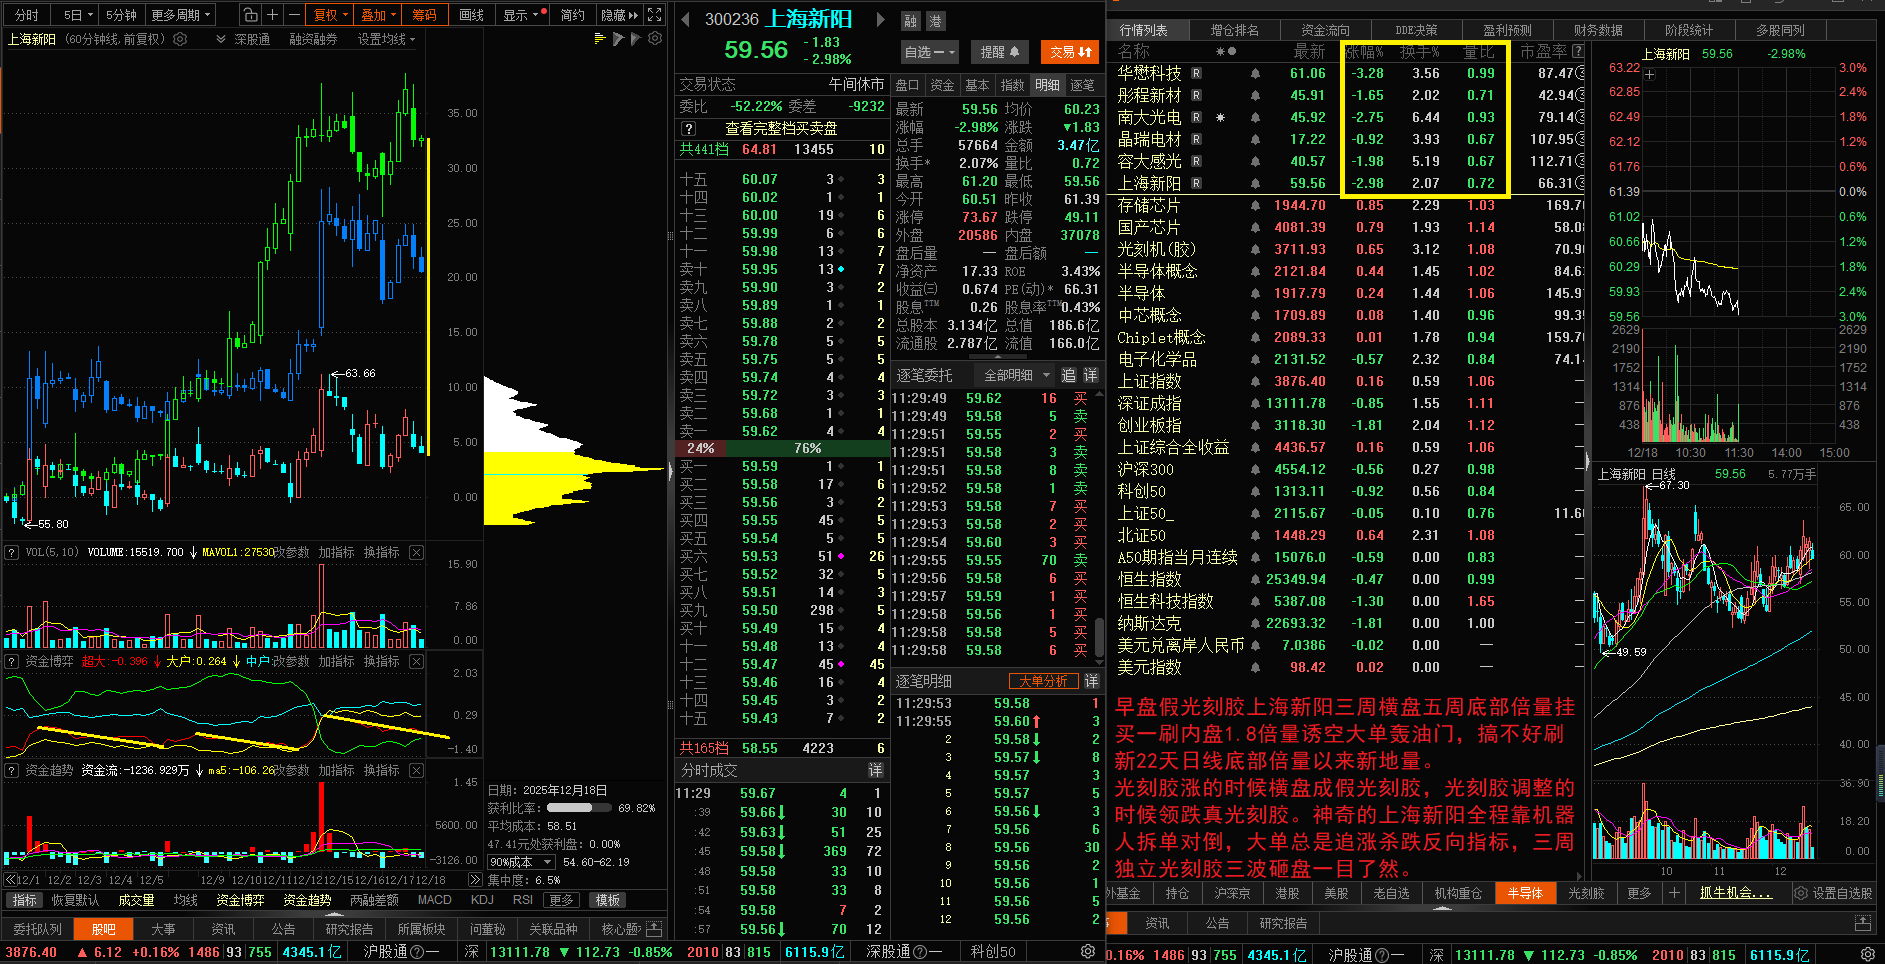Zoom out chart with minus icon
The image size is (1885, 964).
tap(293, 15)
